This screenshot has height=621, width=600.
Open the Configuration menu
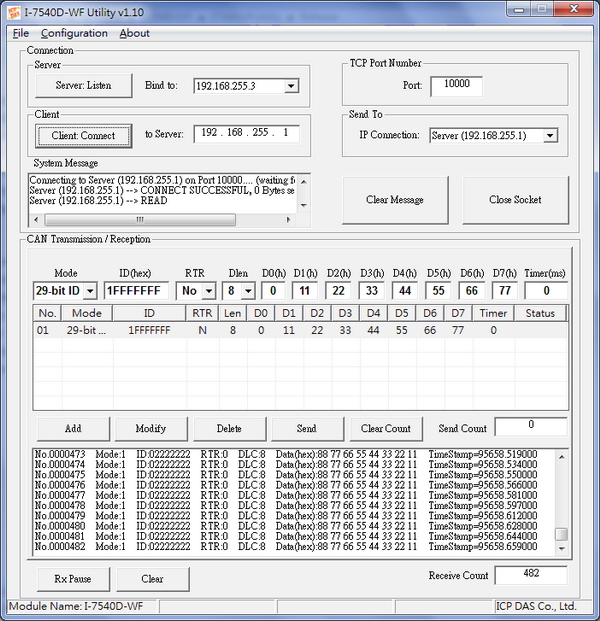click(x=74, y=33)
